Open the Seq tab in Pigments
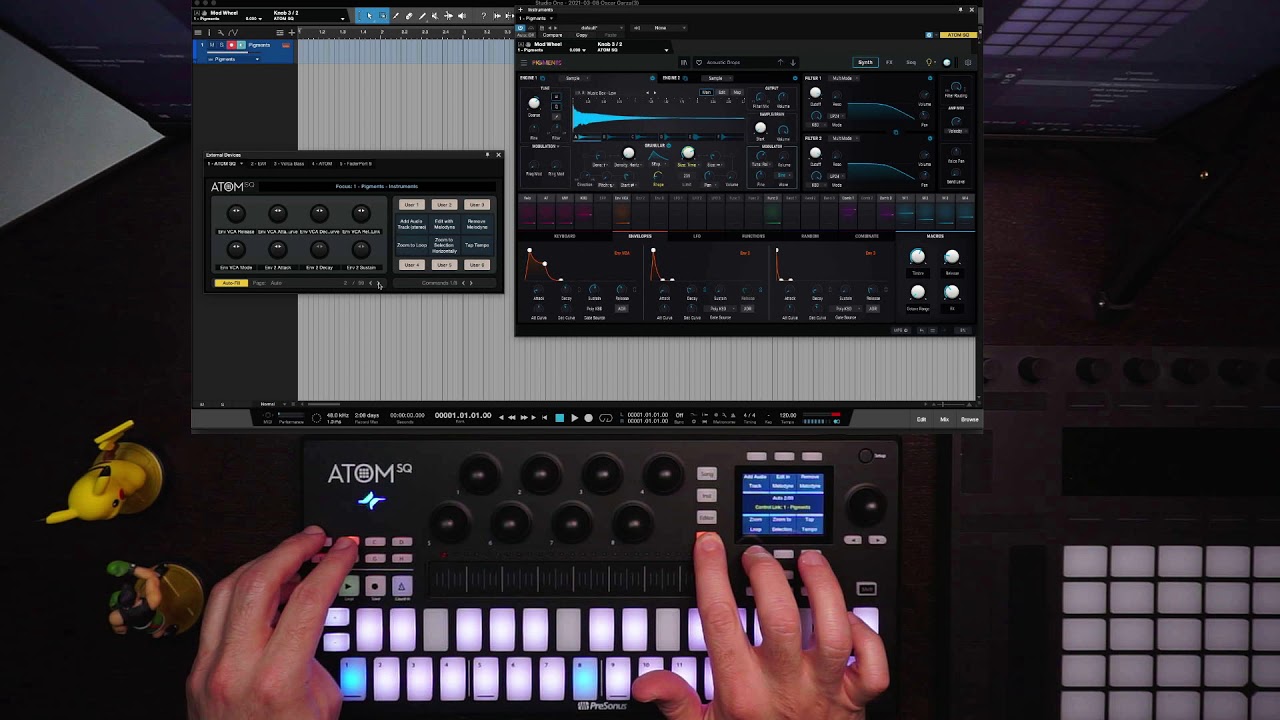The image size is (1280, 720). click(911, 62)
